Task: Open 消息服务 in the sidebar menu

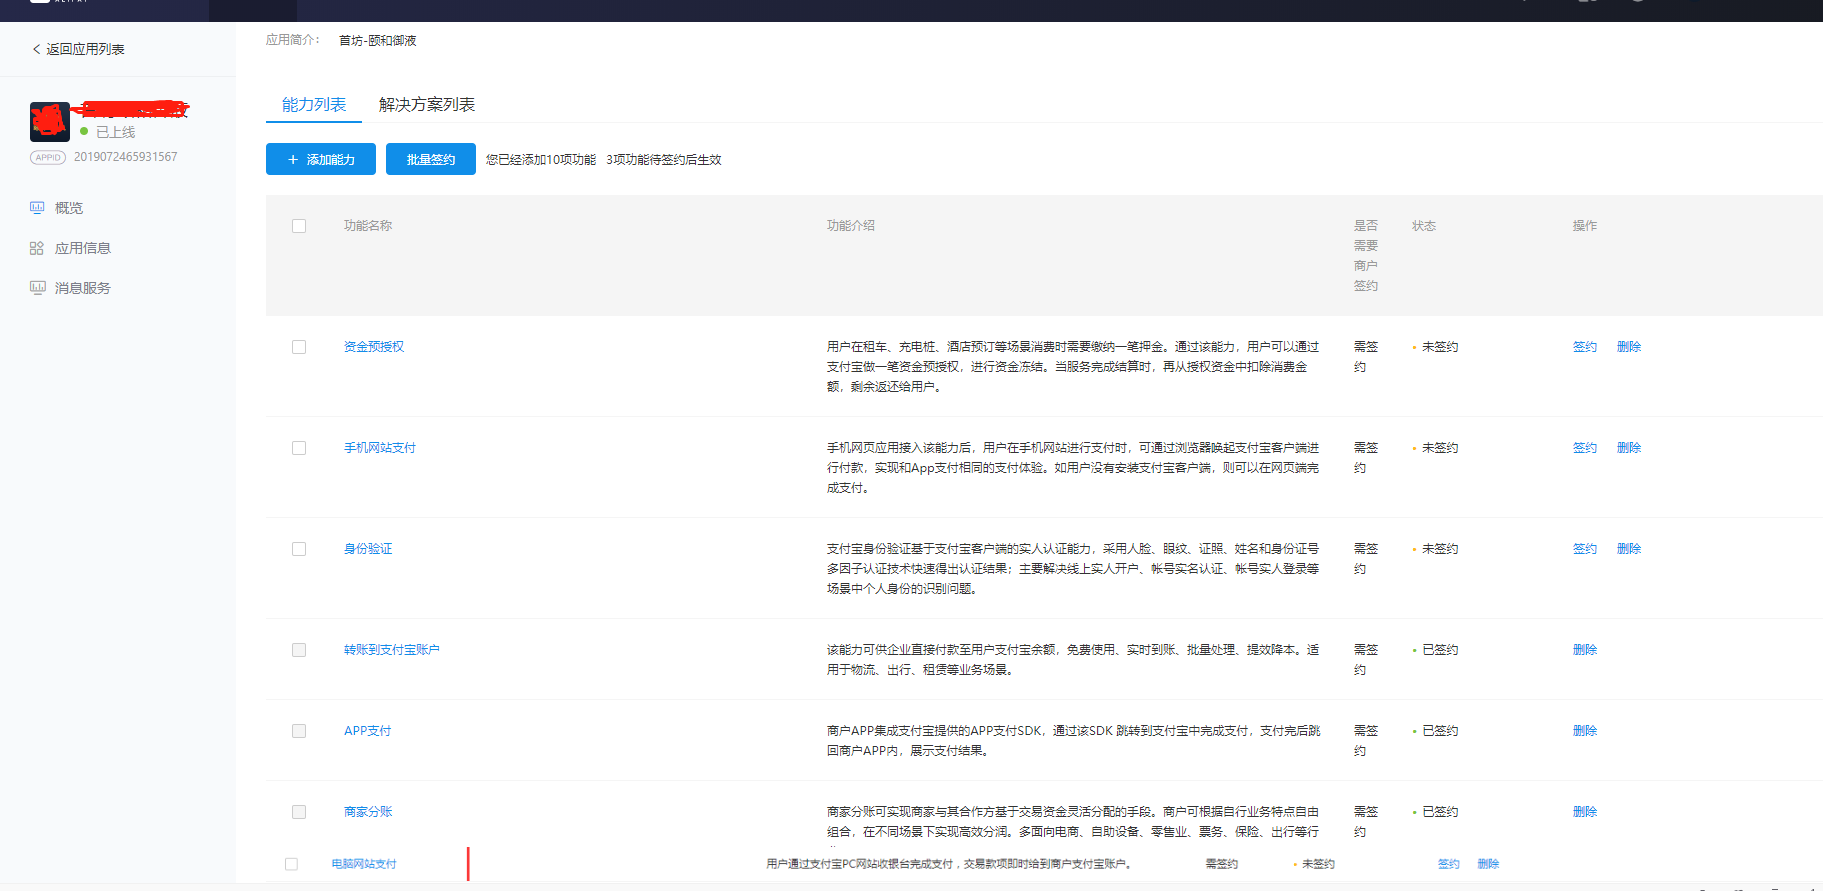Action: (83, 288)
